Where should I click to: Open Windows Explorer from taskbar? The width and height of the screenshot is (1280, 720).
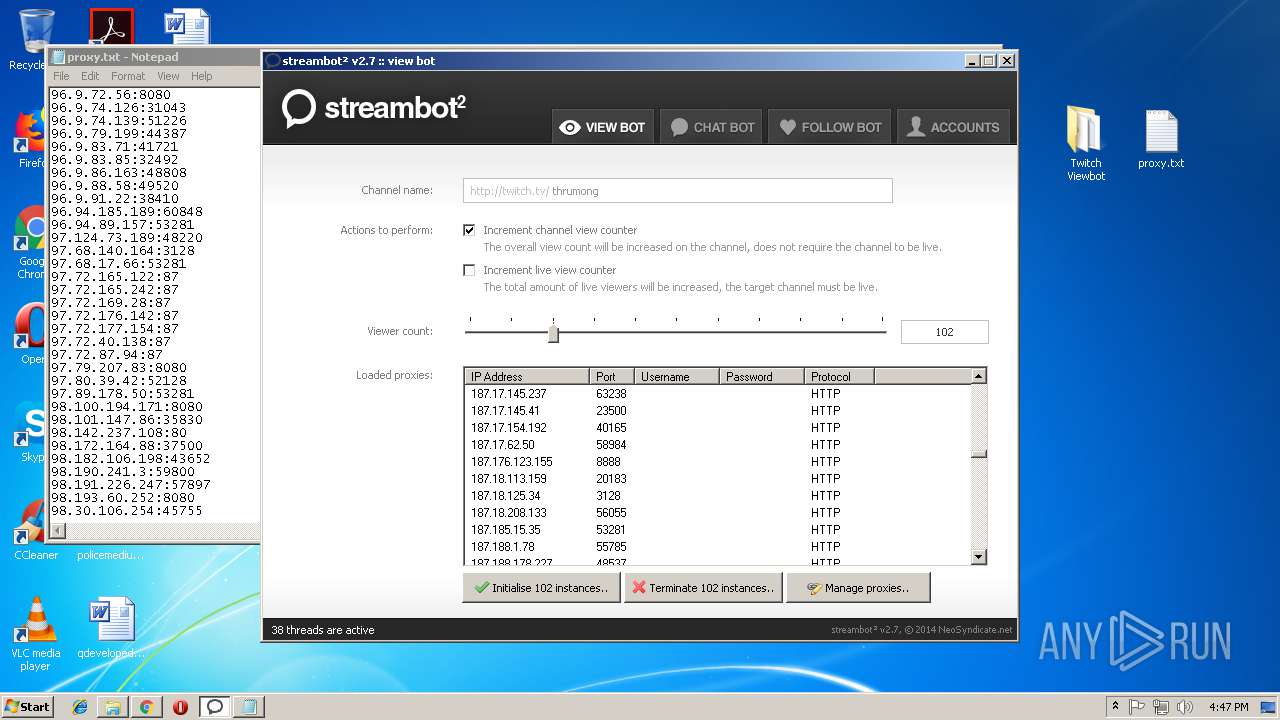tap(113, 707)
